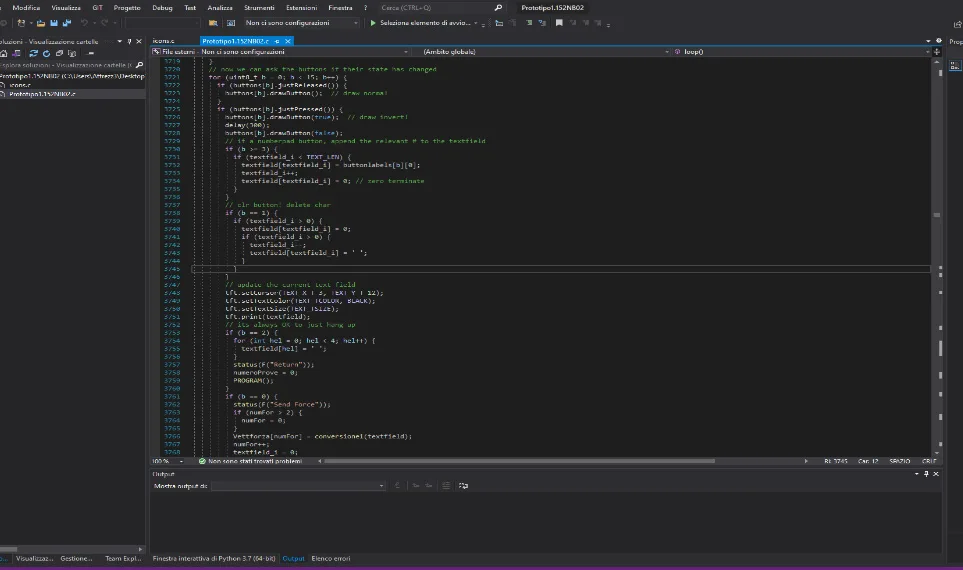Click the Save All toolbar icon
The width and height of the screenshot is (963, 570).
67,23
